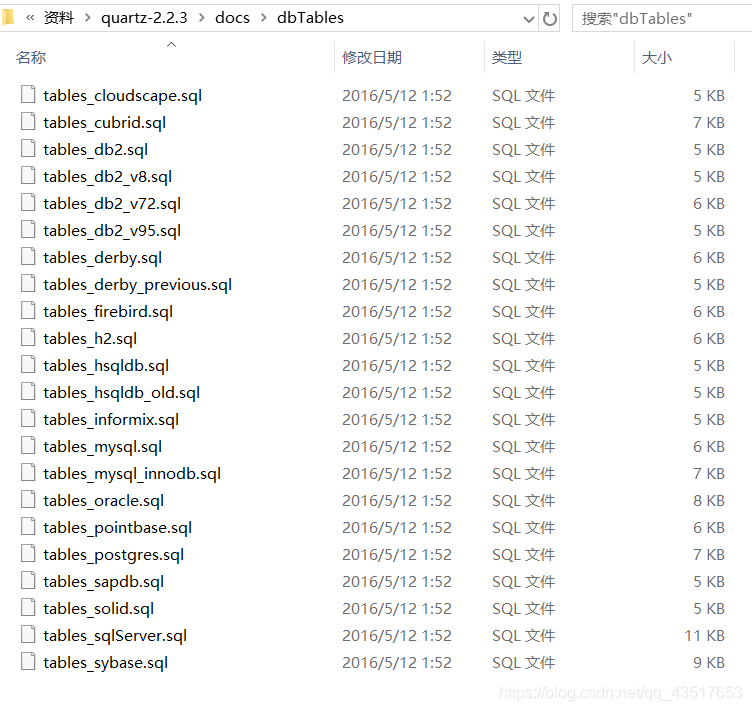This screenshot has height=711, width=752.
Task: Click the 8 KB size of tables_oracle.sql
Action: click(709, 501)
